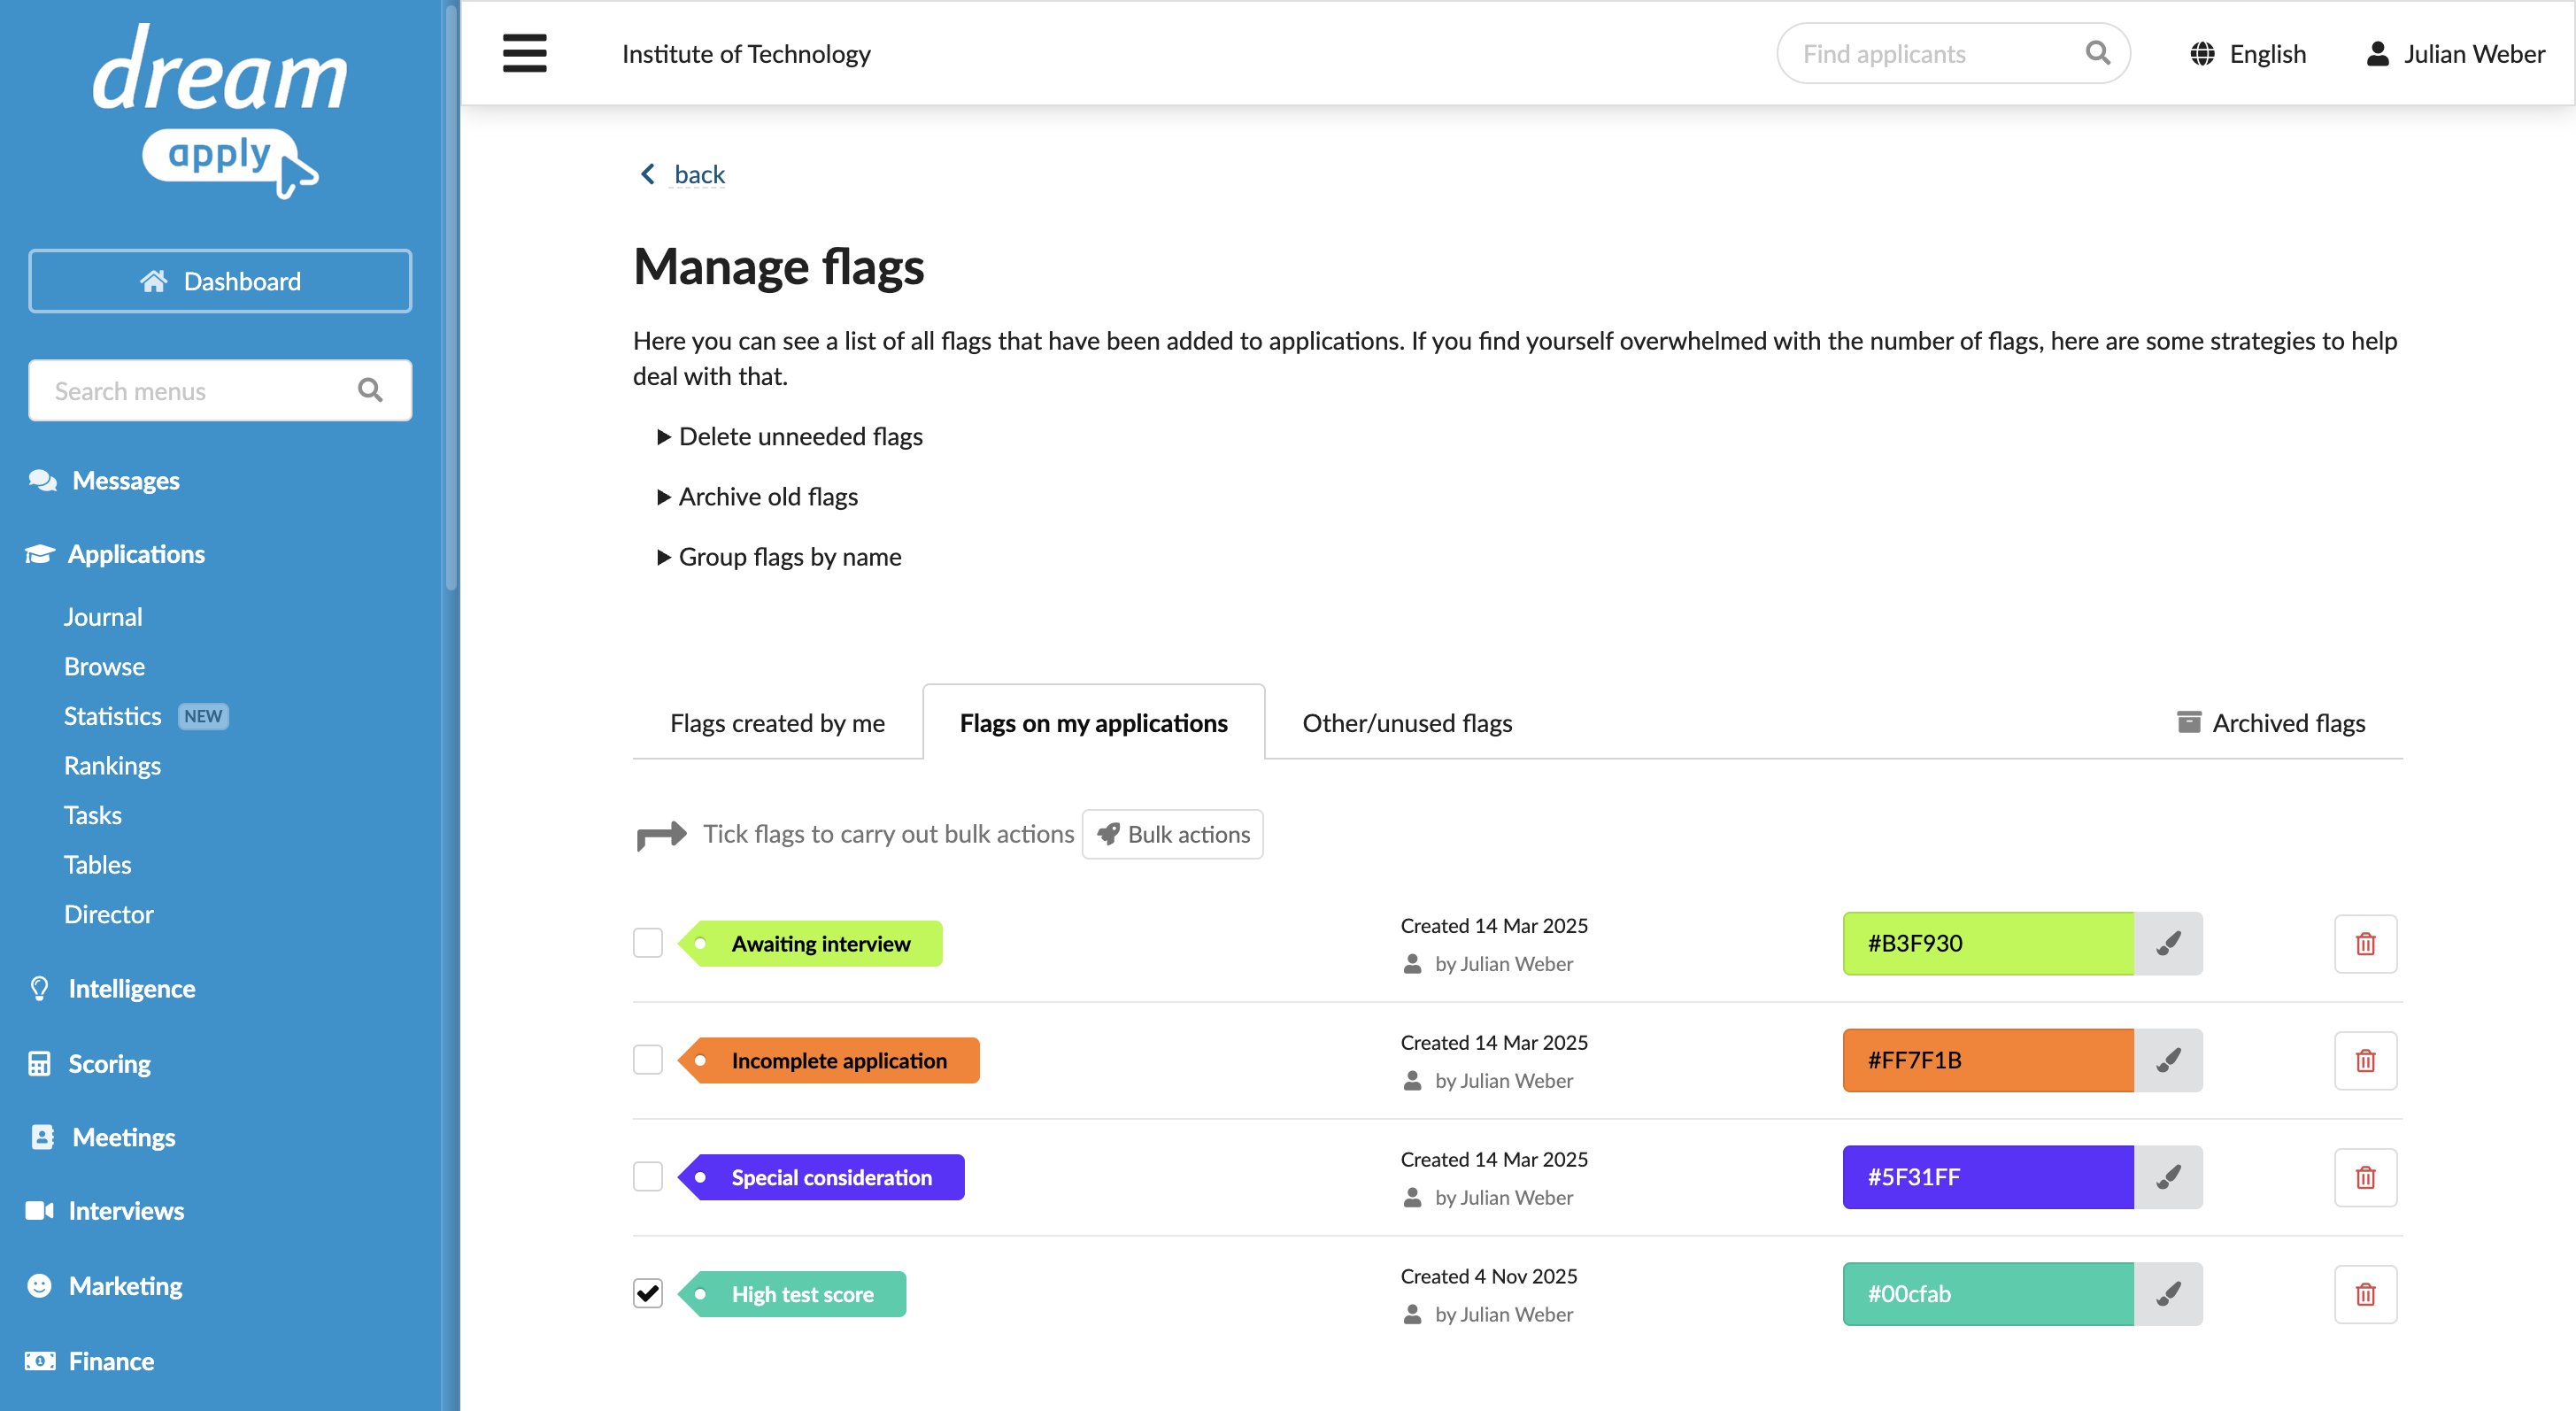Click the Incomplete application flag label
This screenshot has height=1411, width=2576.
click(x=829, y=1060)
